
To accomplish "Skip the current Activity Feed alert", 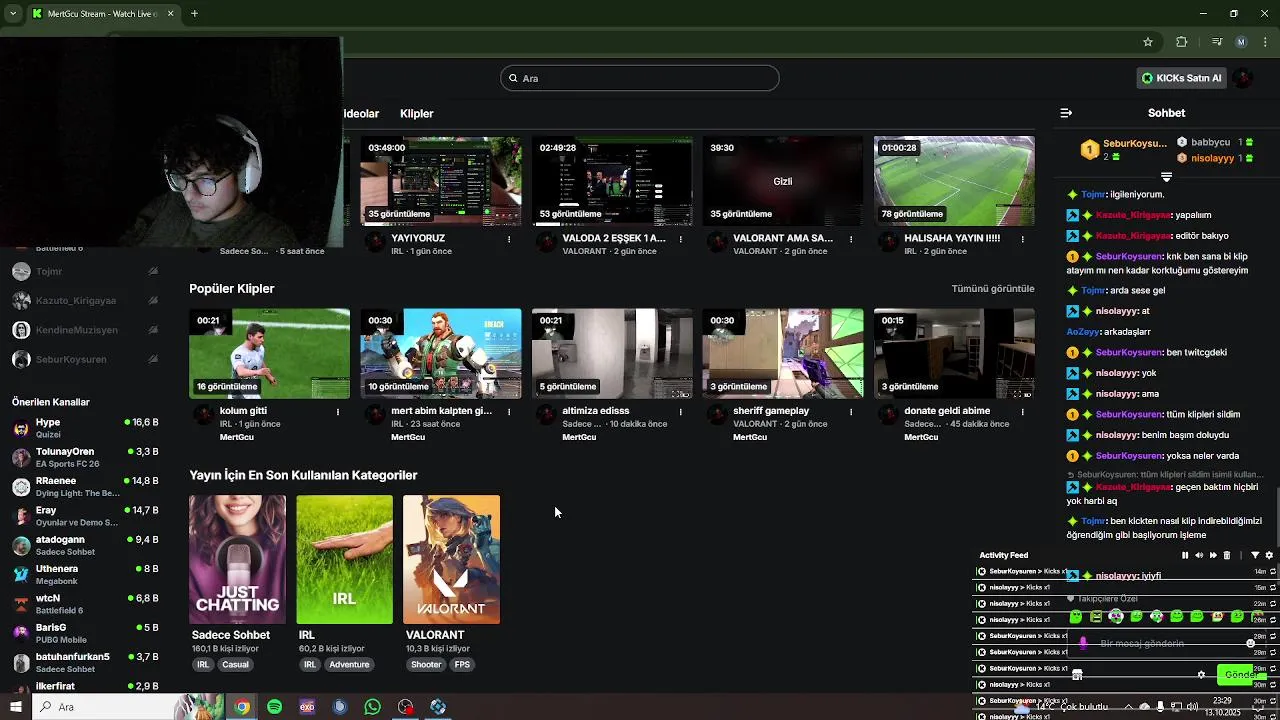I will pos(1213,555).
